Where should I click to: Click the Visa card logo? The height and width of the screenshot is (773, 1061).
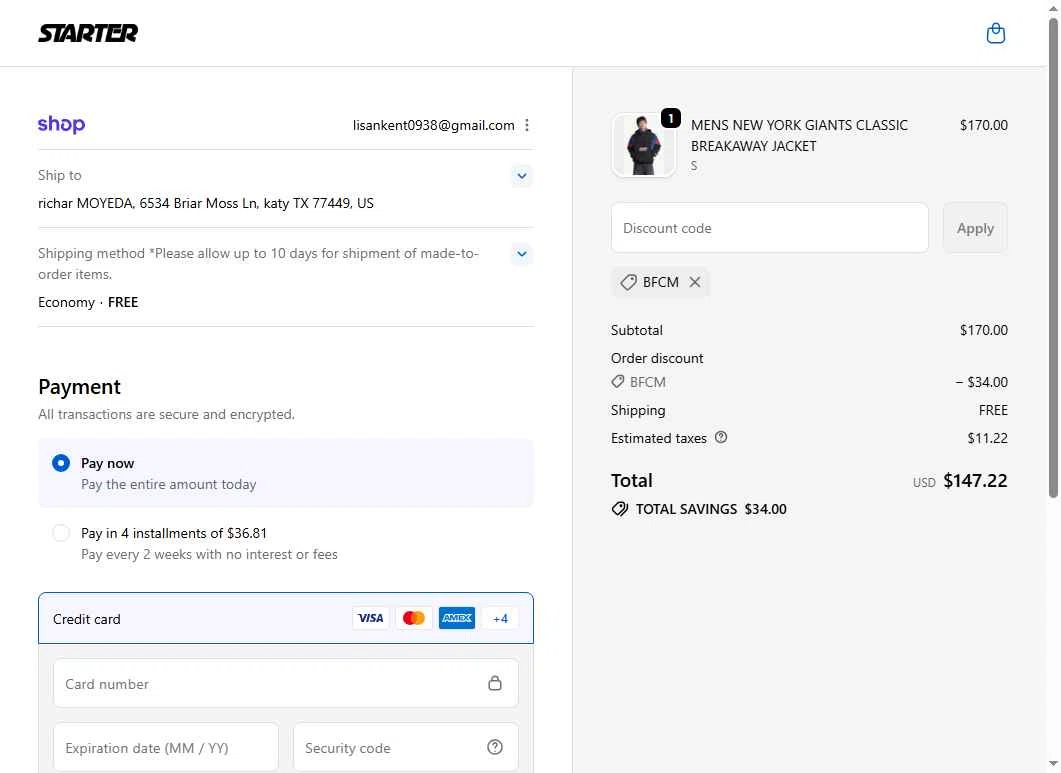pos(371,618)
